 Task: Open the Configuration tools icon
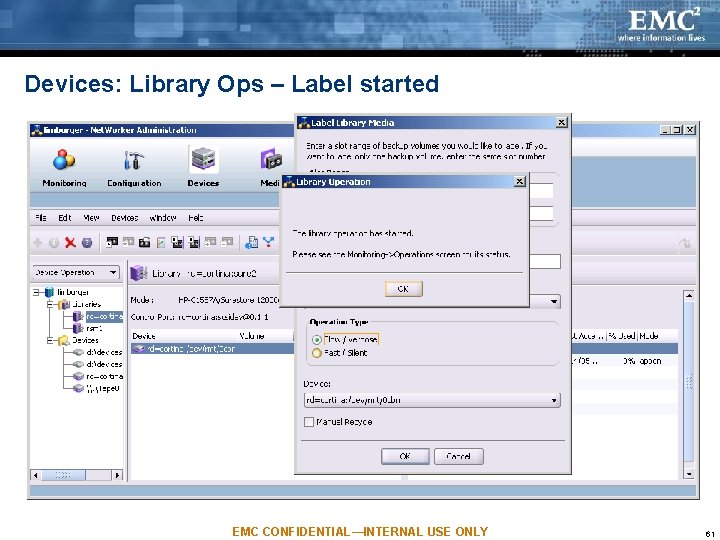(x=134, y=160)
